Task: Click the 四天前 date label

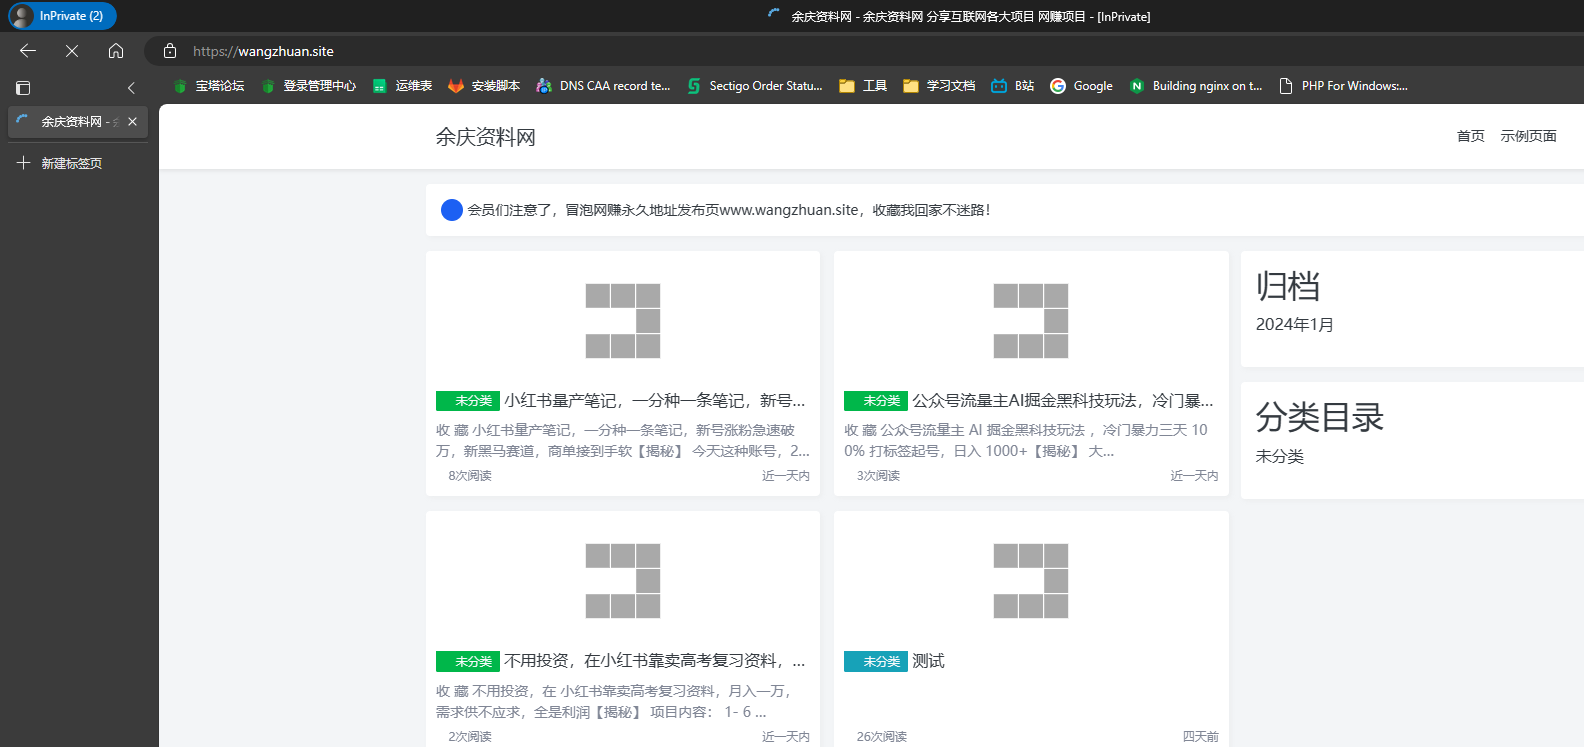Action: [x=1200, y=737]
